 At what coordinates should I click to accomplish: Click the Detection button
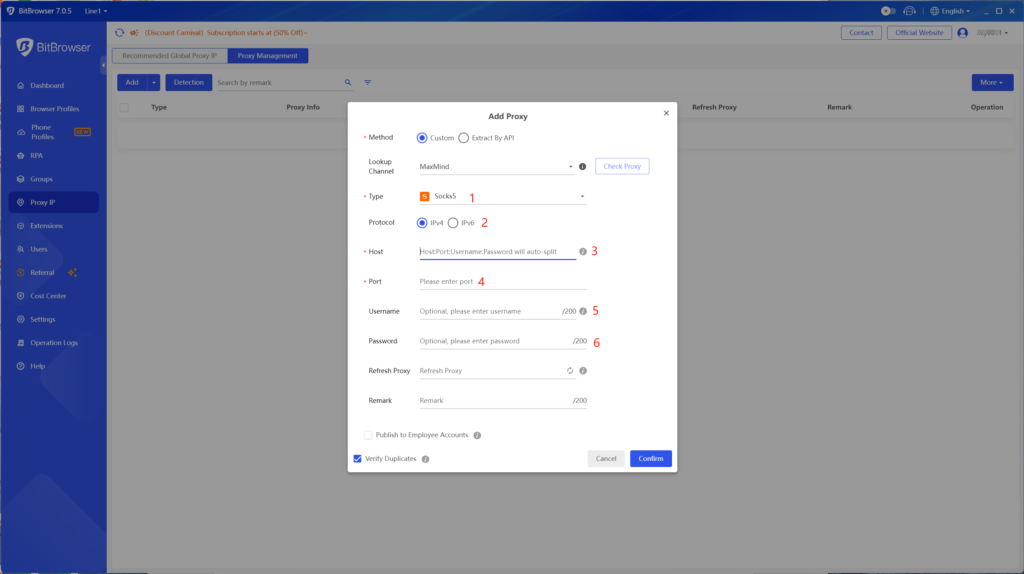189,83
